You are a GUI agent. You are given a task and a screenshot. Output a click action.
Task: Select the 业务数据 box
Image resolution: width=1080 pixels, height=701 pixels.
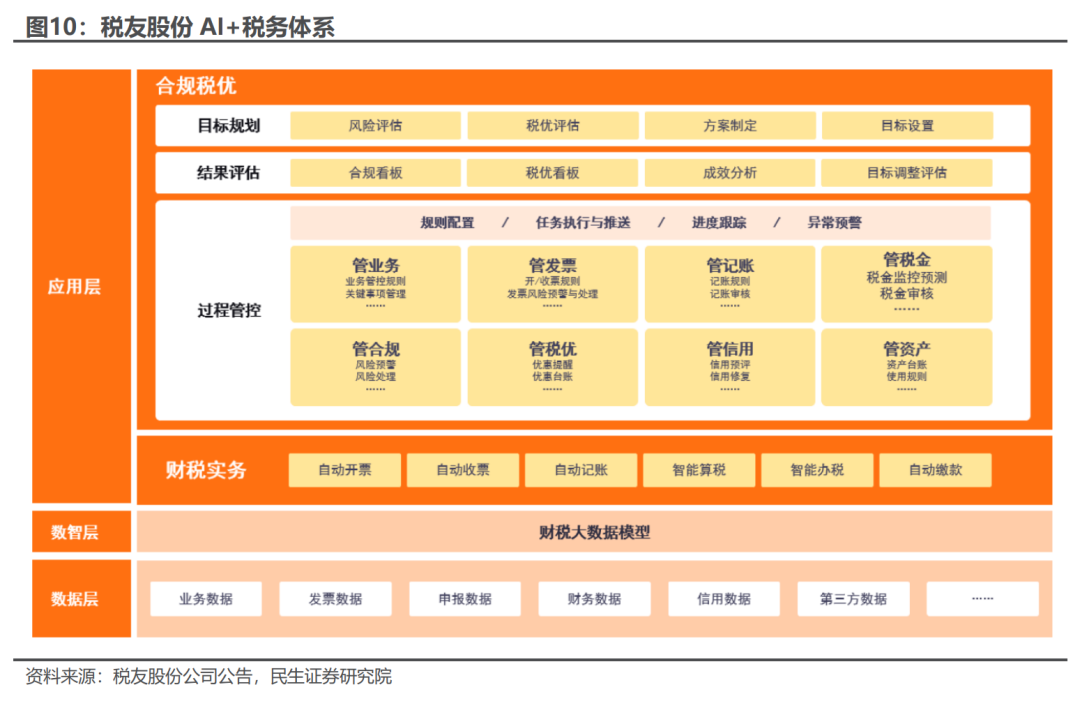point(206,598)
